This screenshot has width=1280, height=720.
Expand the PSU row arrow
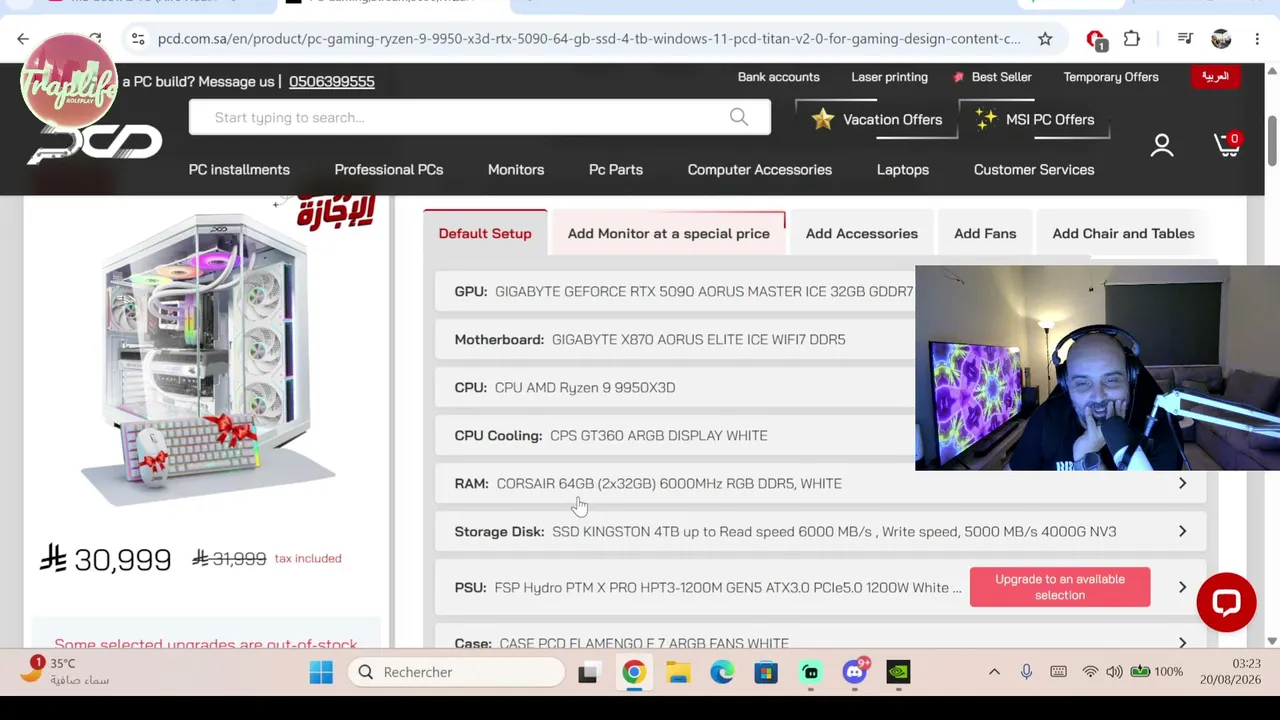[x=1182, y=587]
